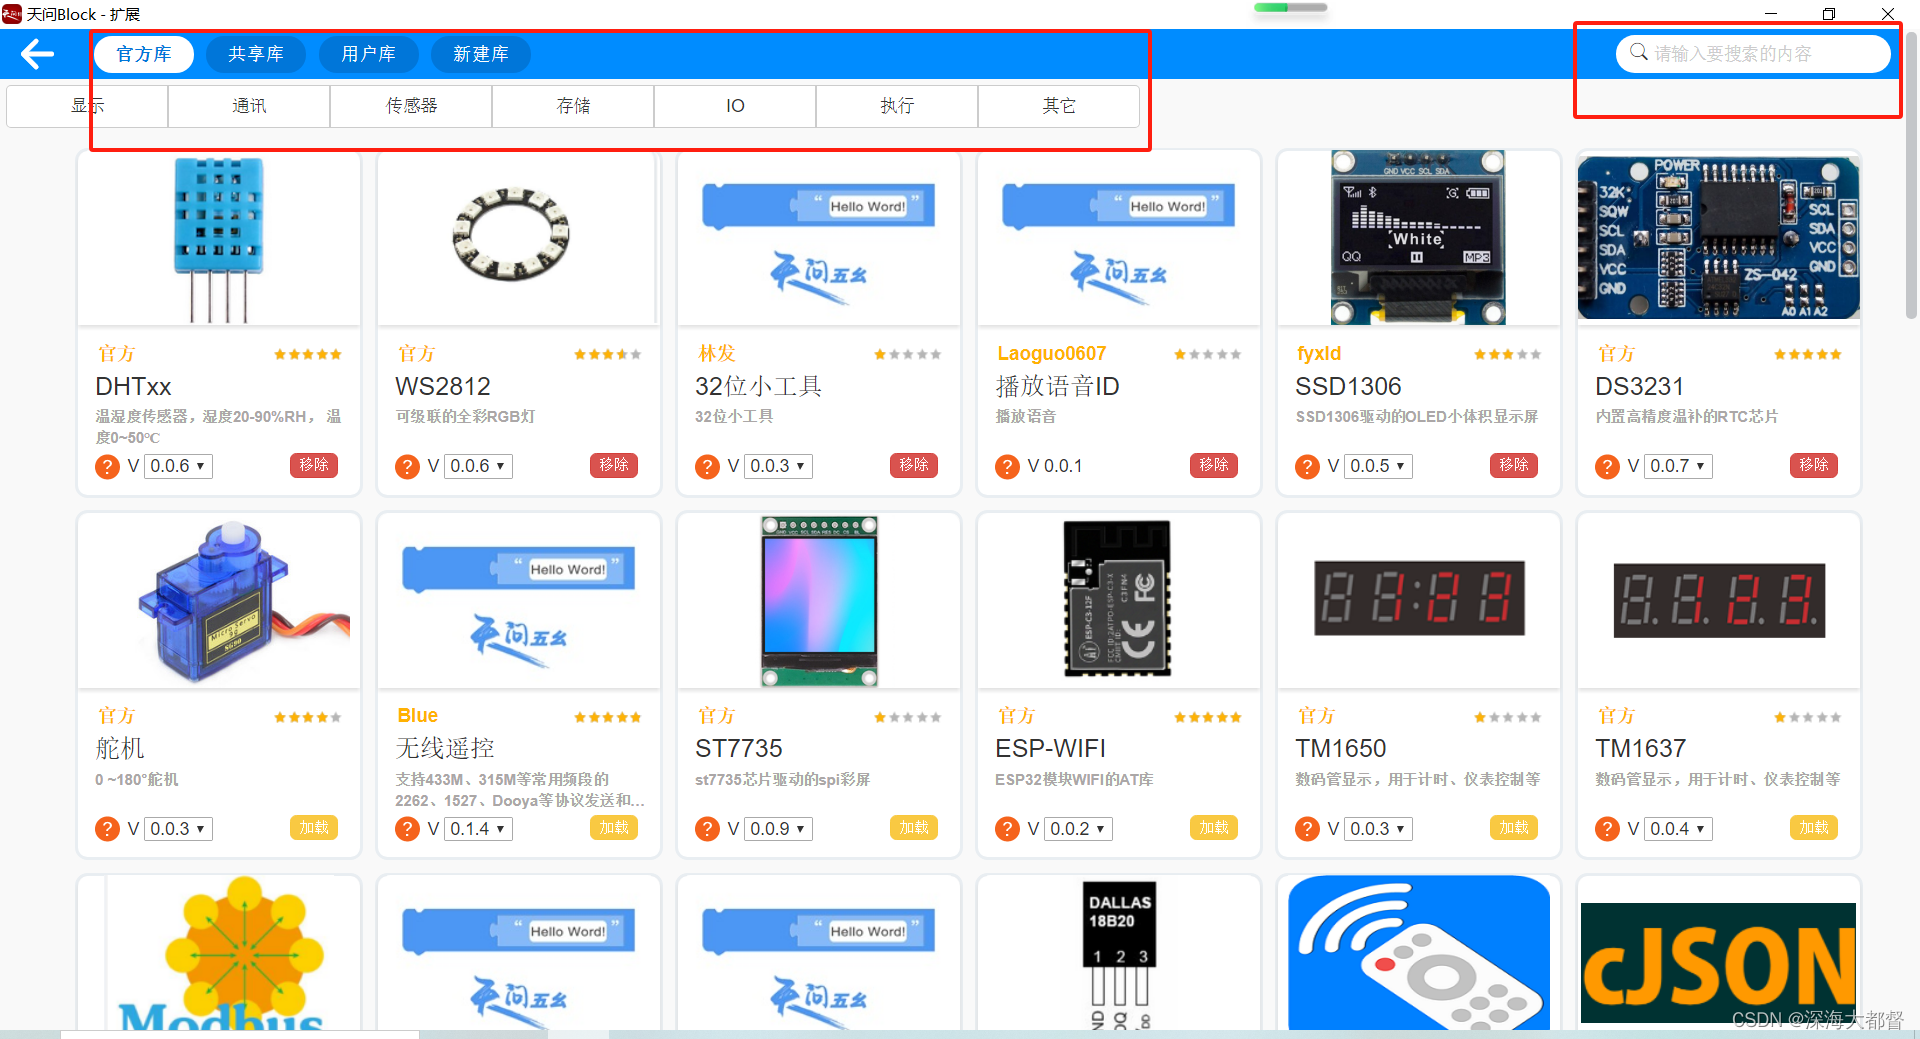Switch to 官方库 tab
Screen dimensions: 1920x1039
coord(144,54)
